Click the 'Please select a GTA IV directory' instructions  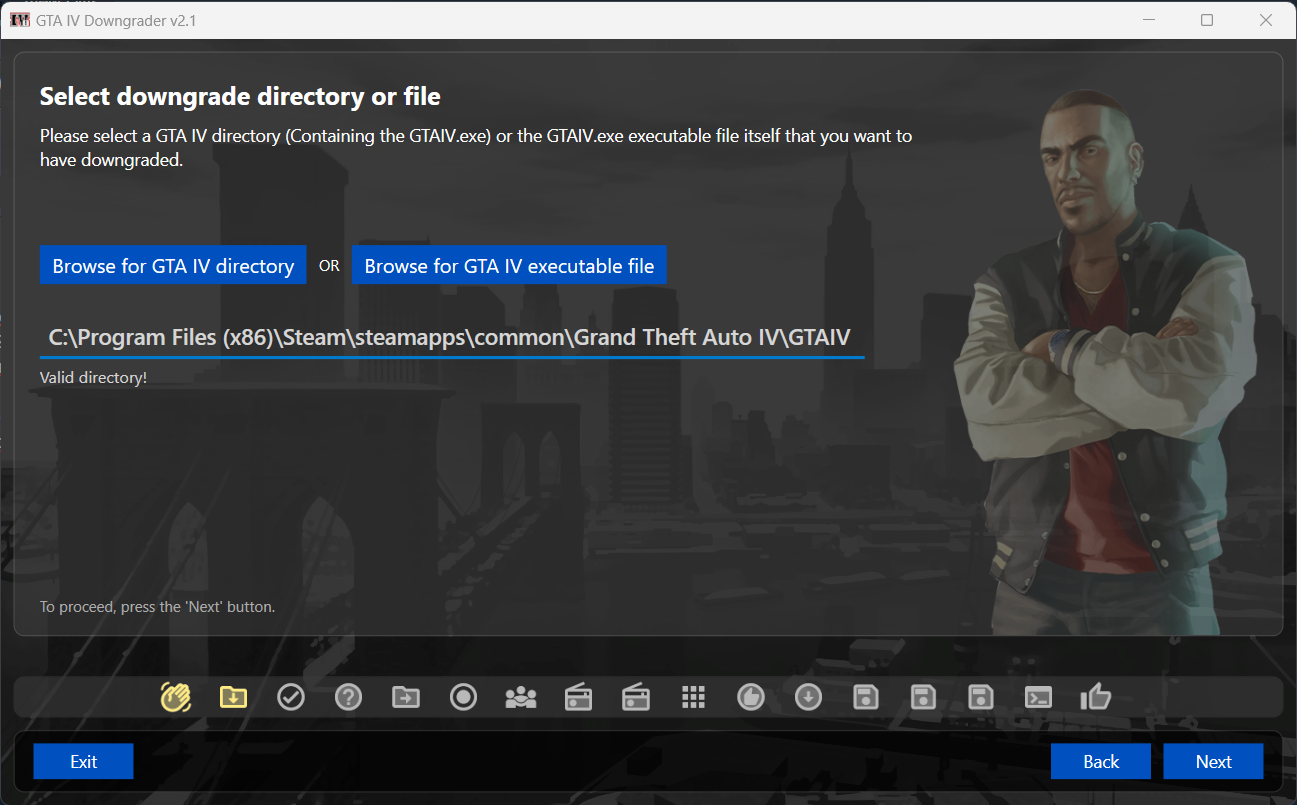[x=476, y=147]
